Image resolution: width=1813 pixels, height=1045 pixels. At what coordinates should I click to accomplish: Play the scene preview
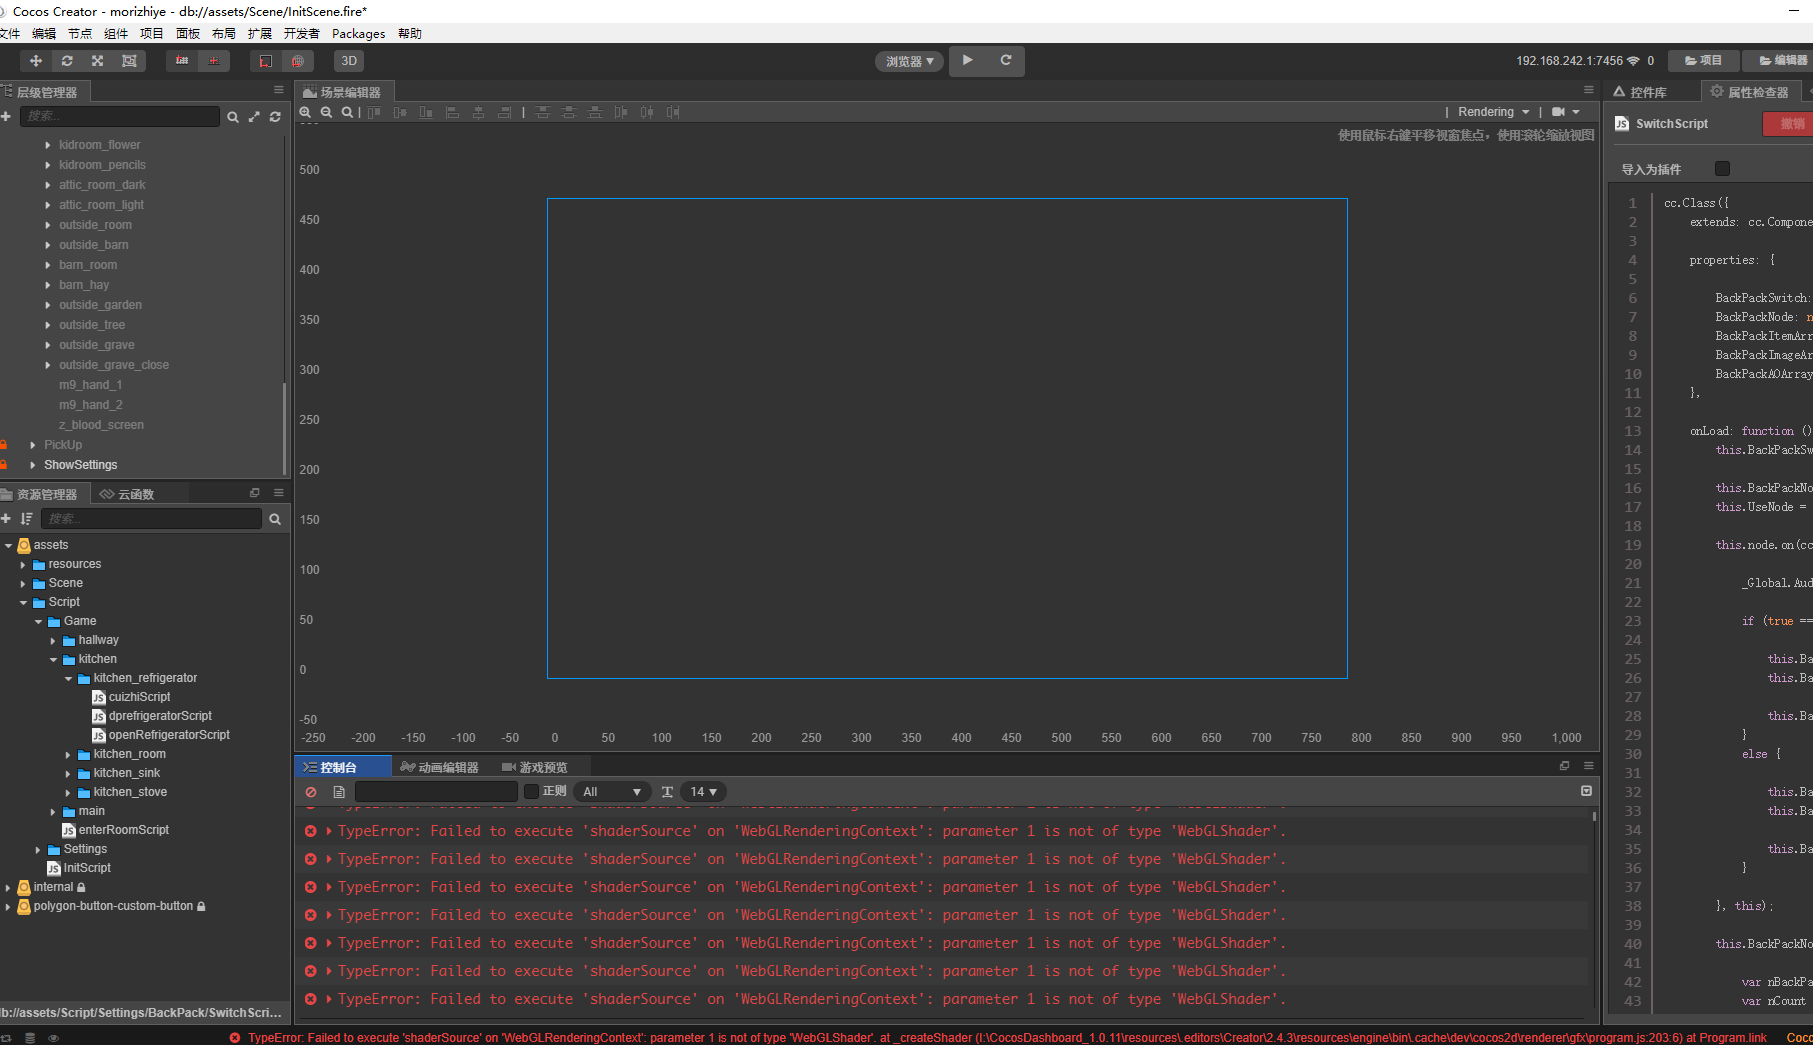point(967,61)
